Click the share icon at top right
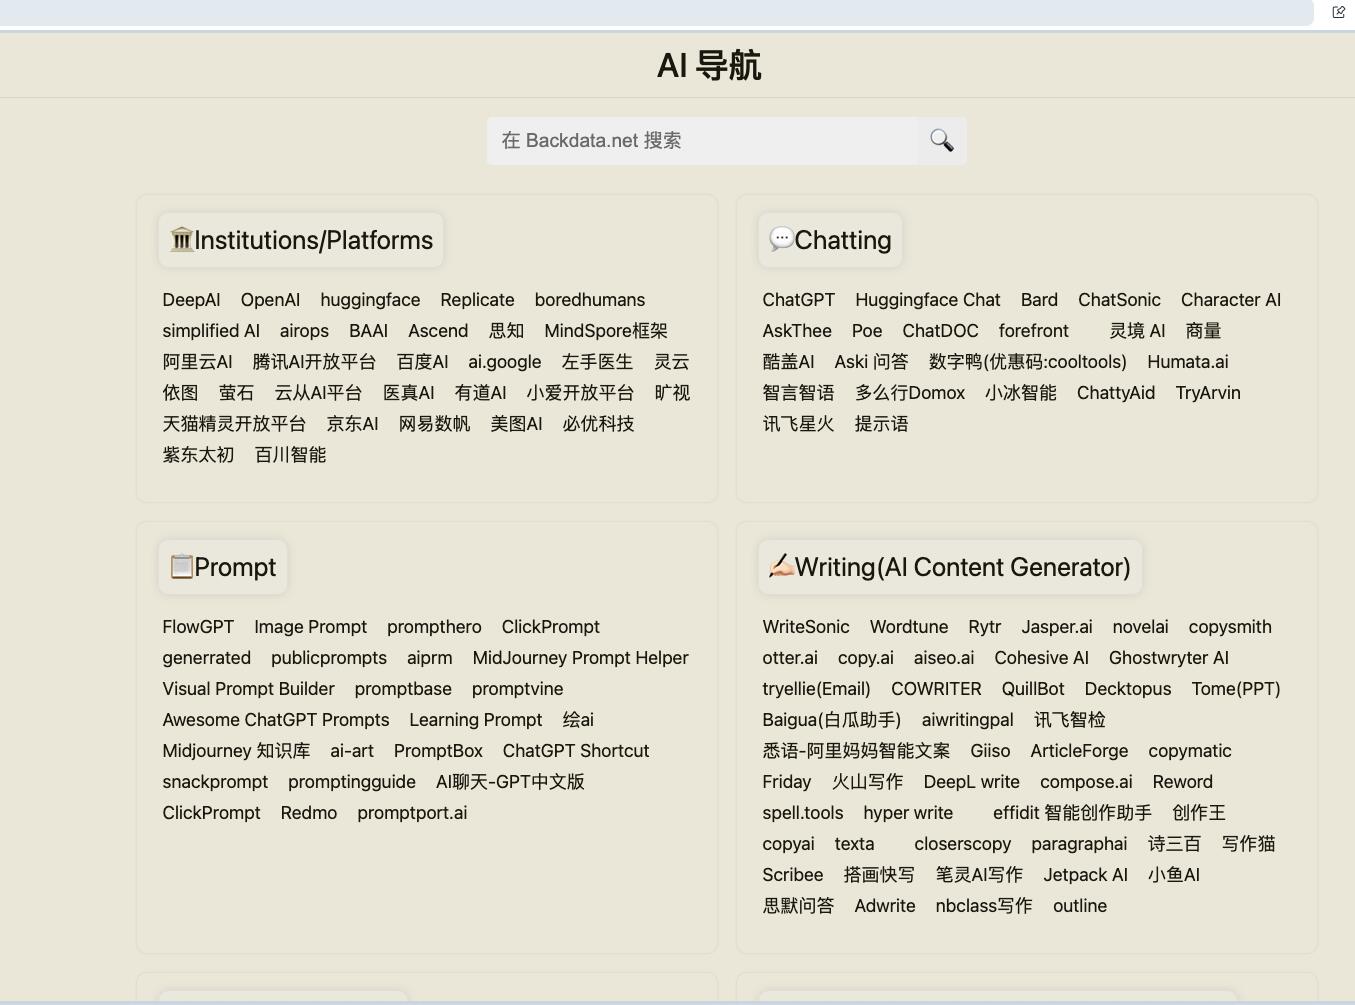Image resolution: width=1355 pixels, height=1005 pixels. pyautogui.click(x=1339, y=12)
